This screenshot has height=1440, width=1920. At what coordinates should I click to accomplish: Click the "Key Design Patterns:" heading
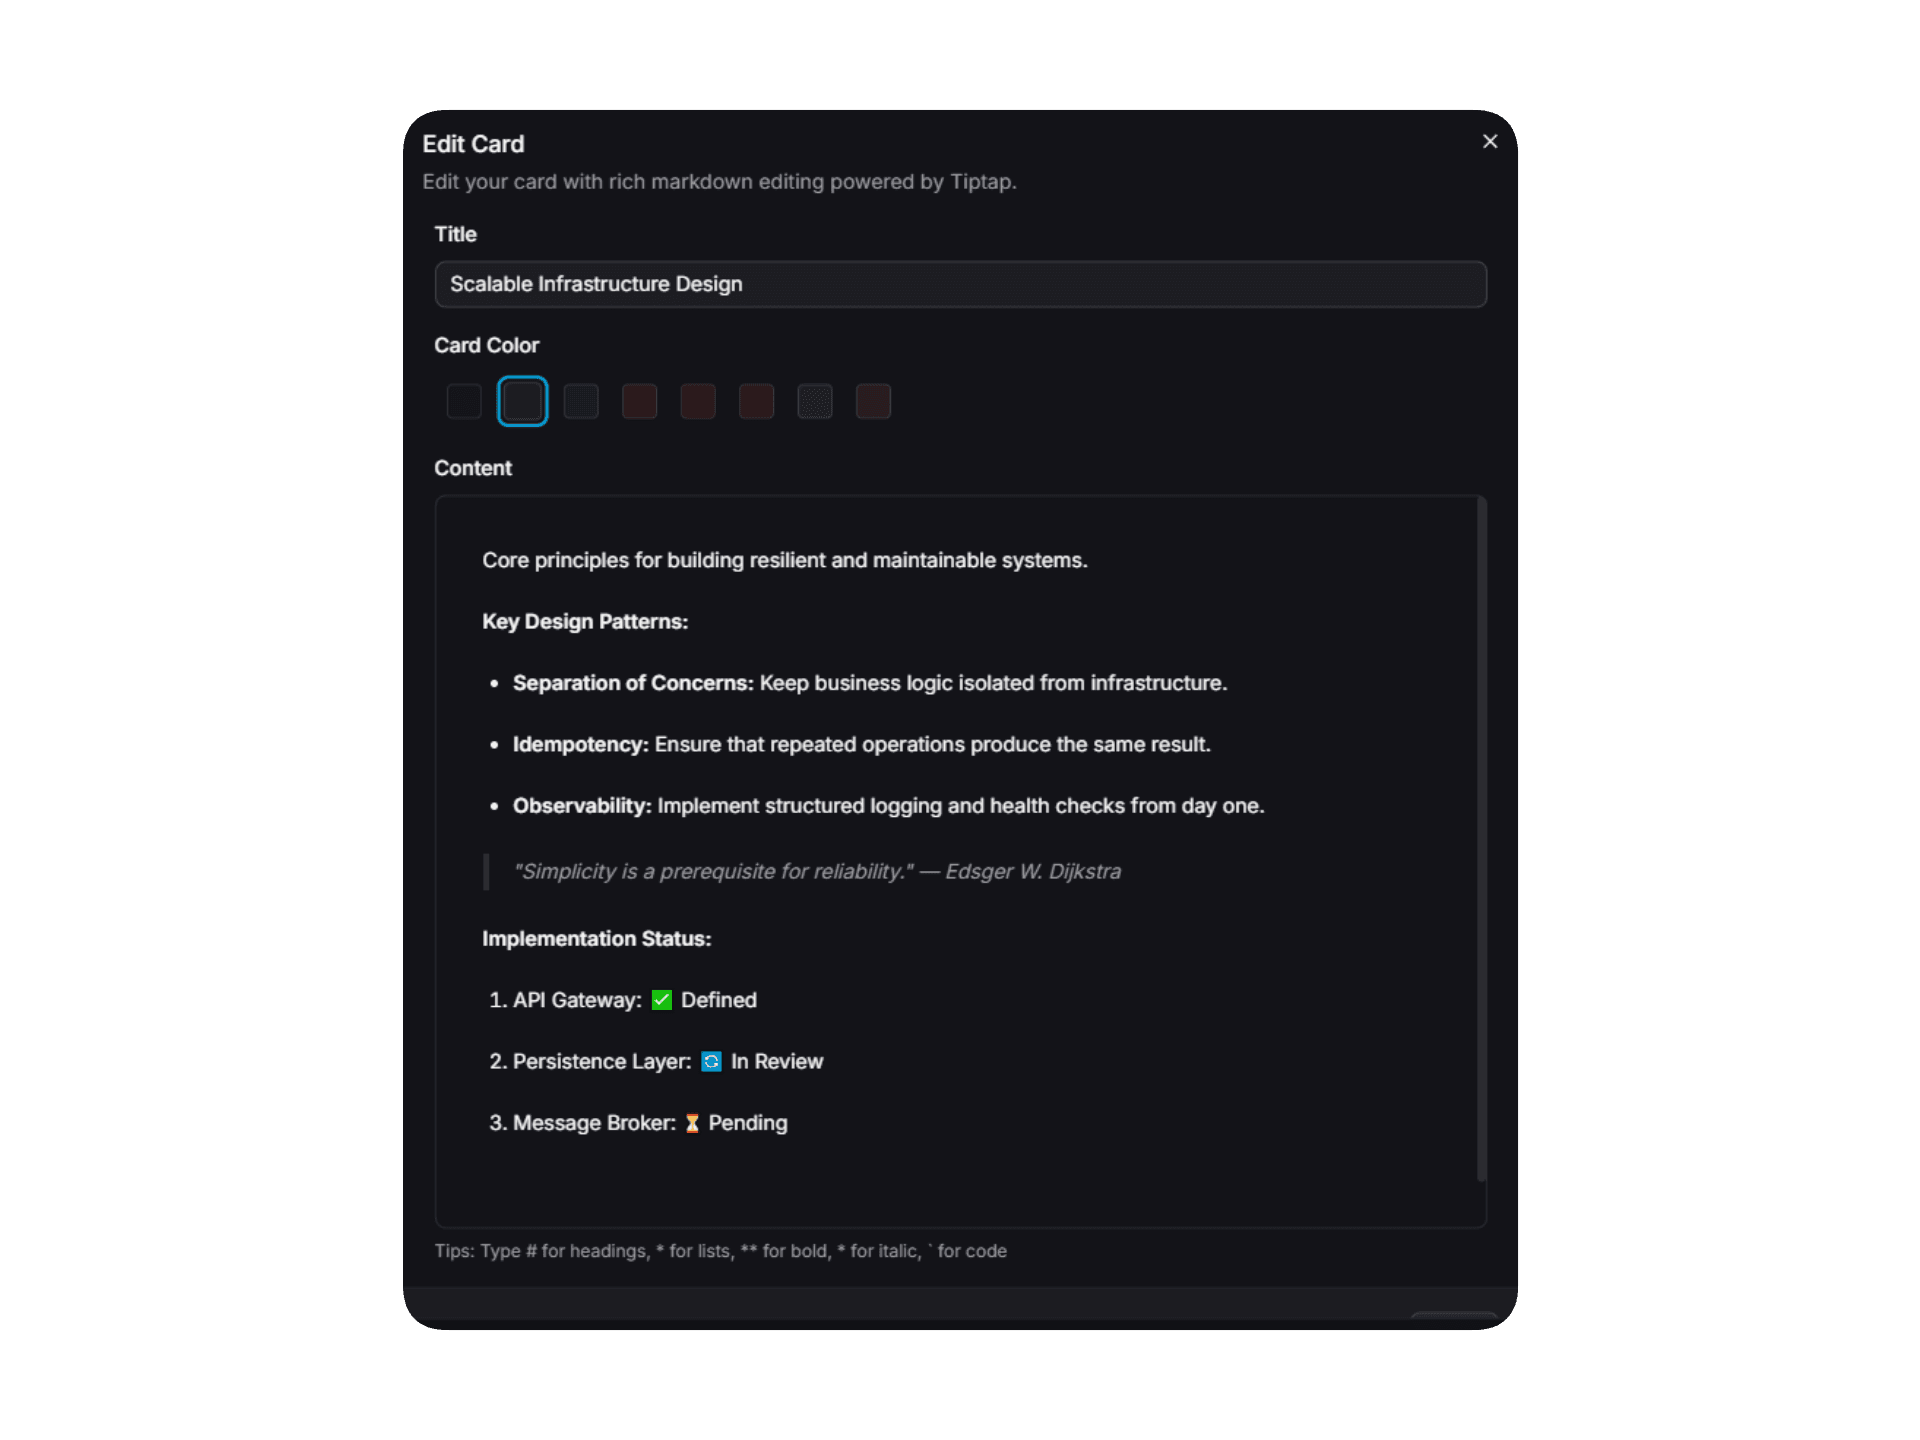[x=585, y=621]
